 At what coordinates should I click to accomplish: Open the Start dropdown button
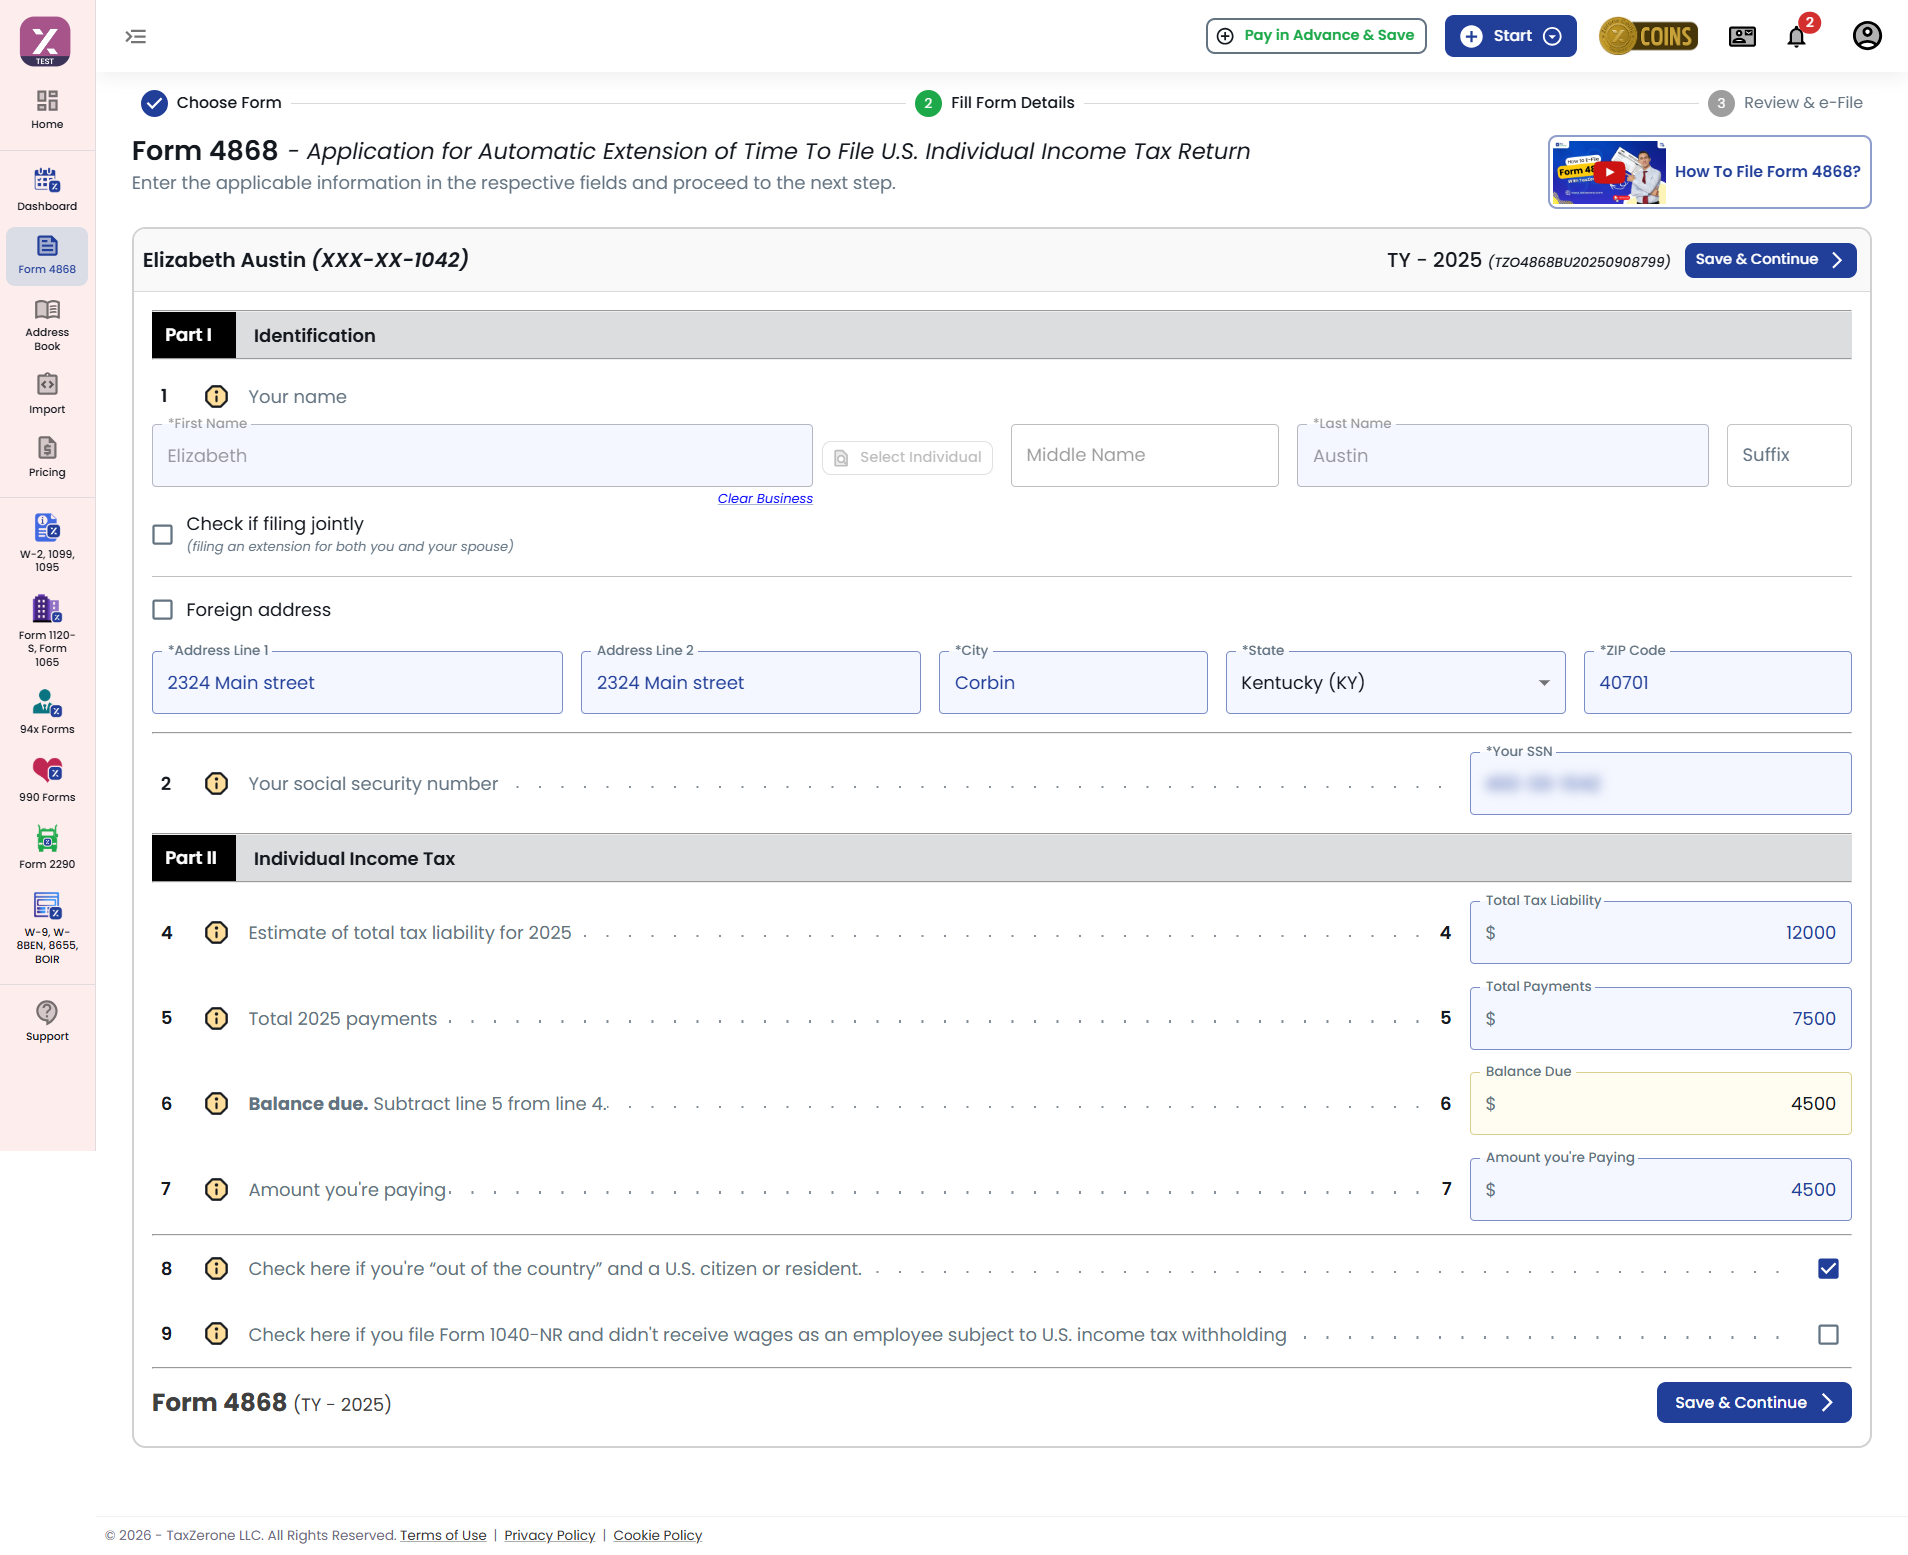pos(1510,37)
